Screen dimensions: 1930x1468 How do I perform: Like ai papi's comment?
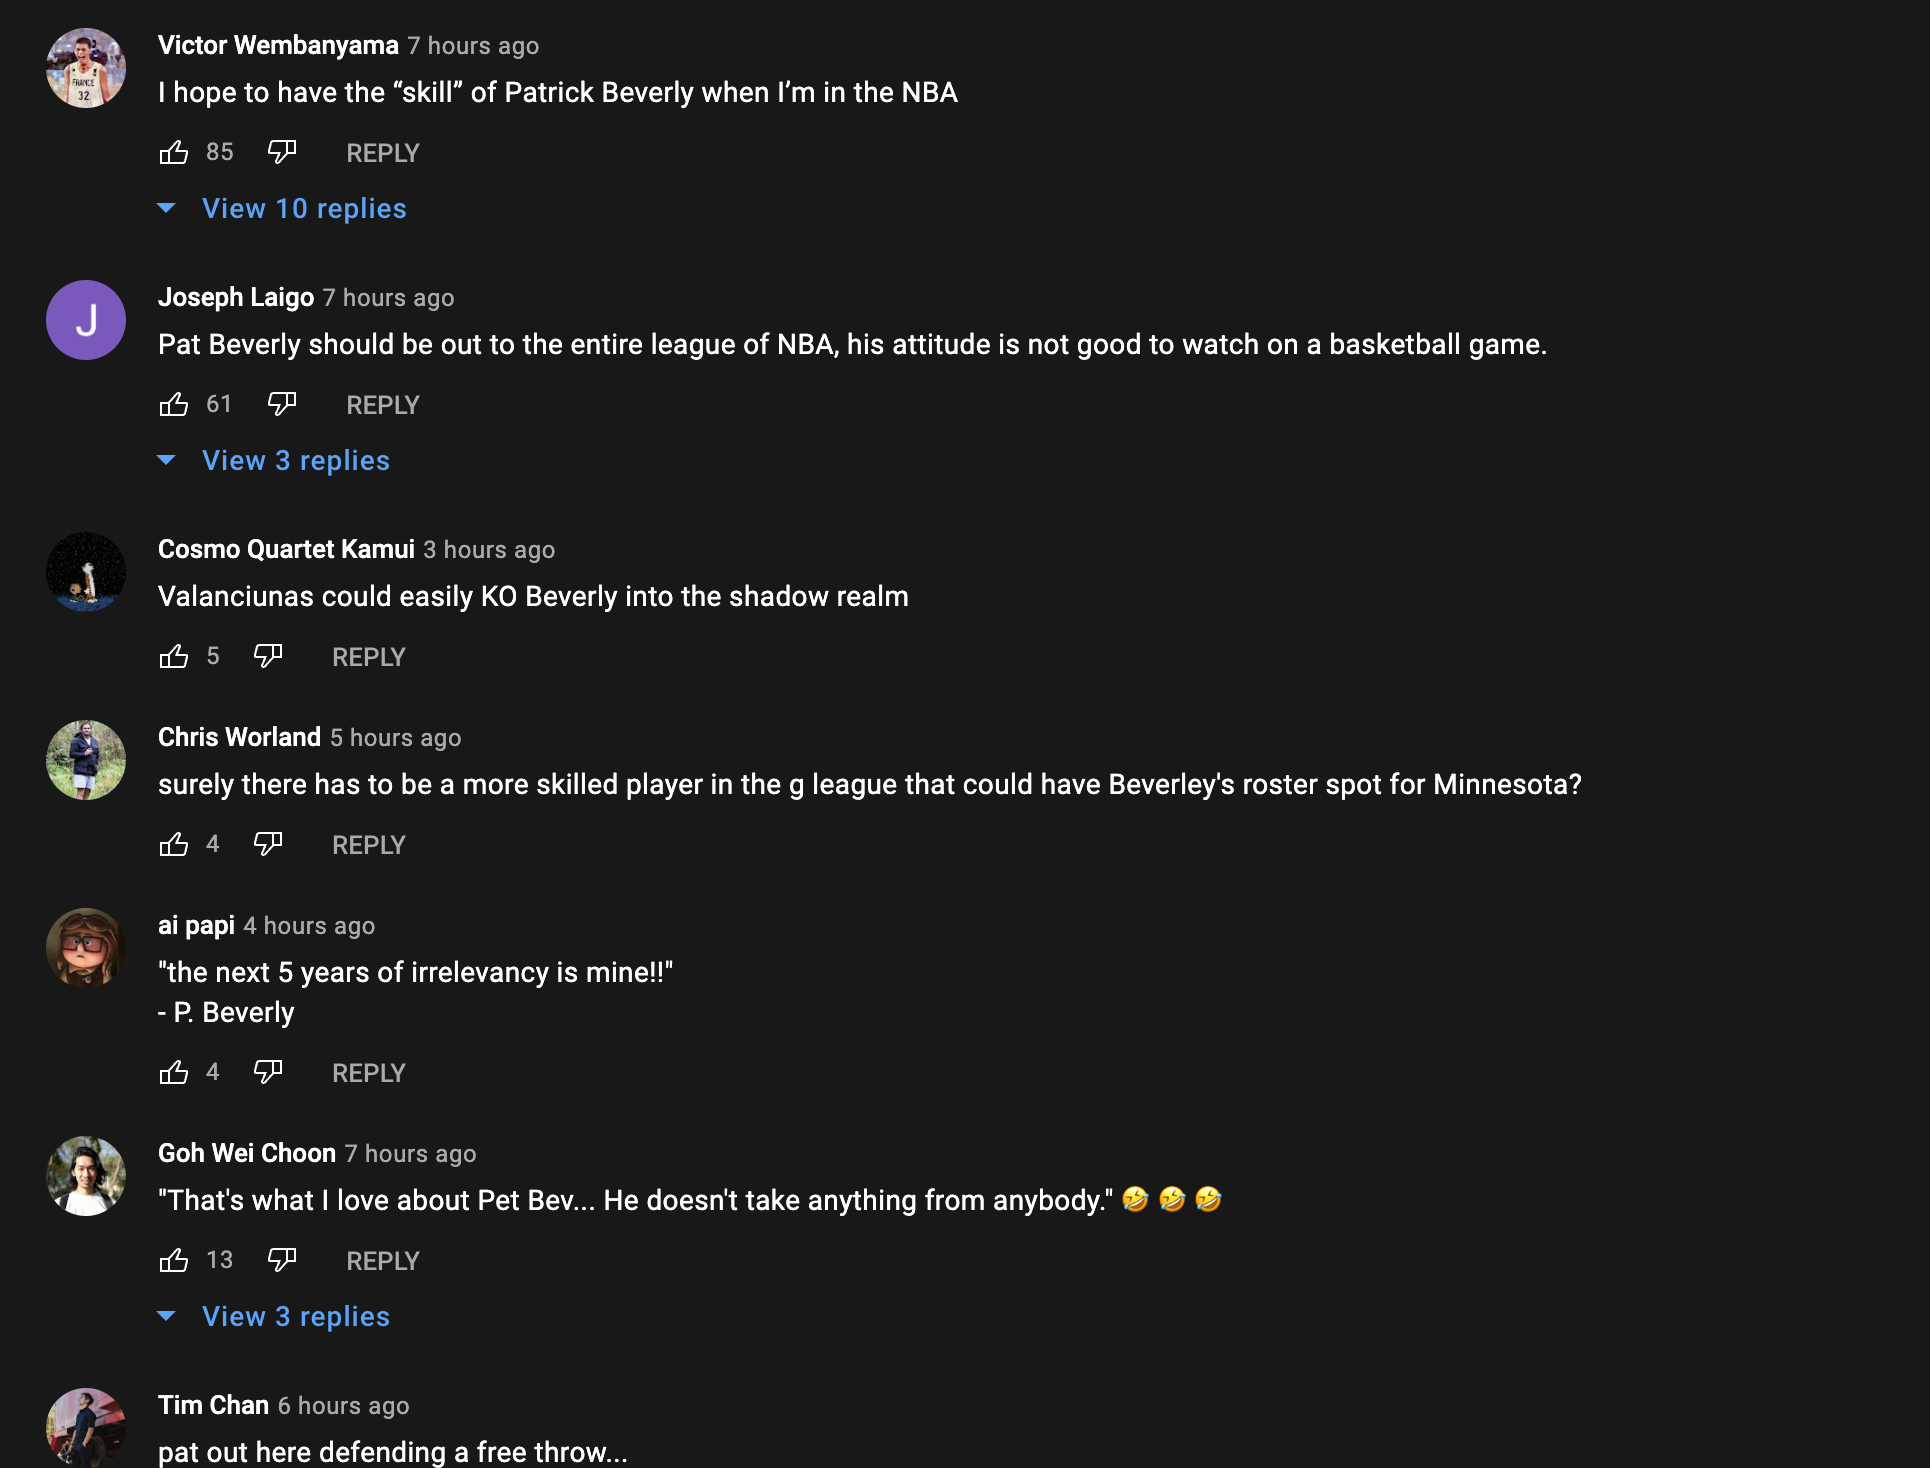pos(174,1072)
